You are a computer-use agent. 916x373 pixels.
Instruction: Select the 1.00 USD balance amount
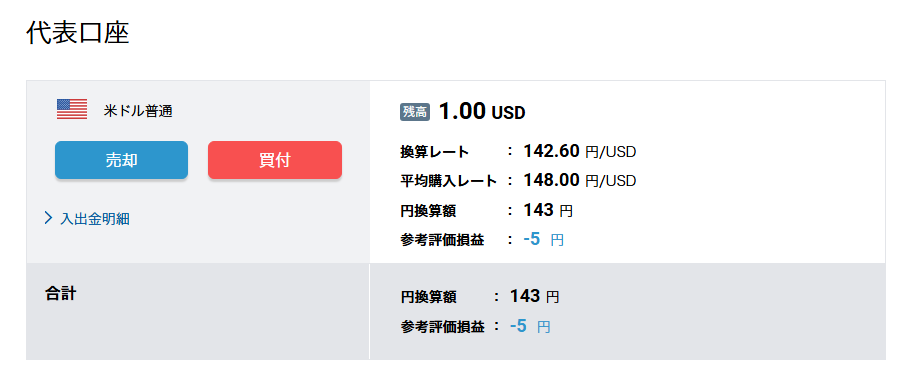click(482, 111)
